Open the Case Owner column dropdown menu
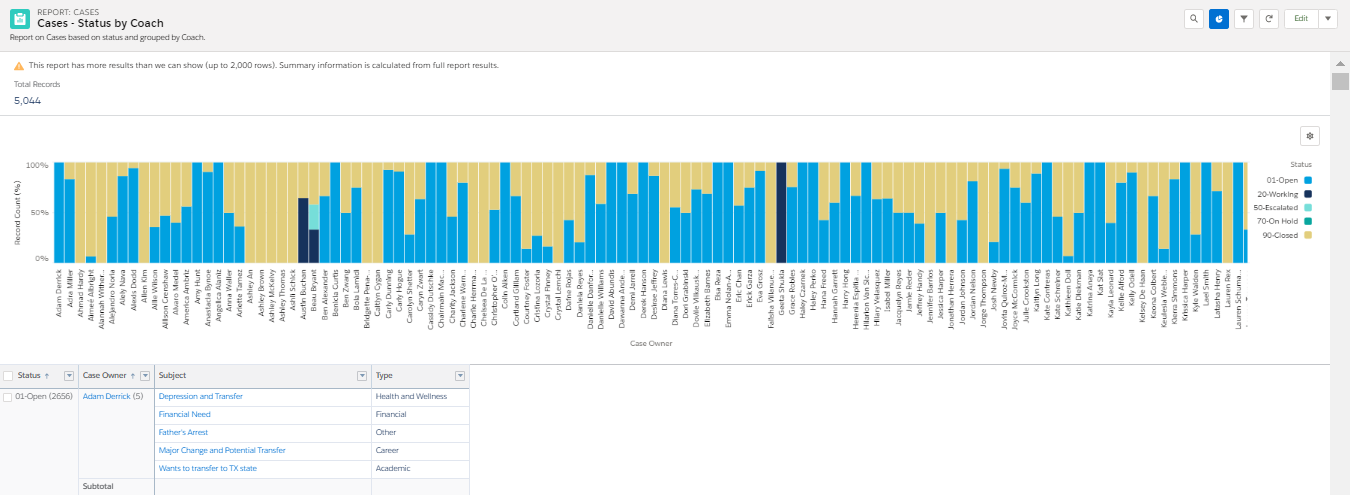Image resolution: width=1350 pixels, height=495 pixels. click(145, 376)
